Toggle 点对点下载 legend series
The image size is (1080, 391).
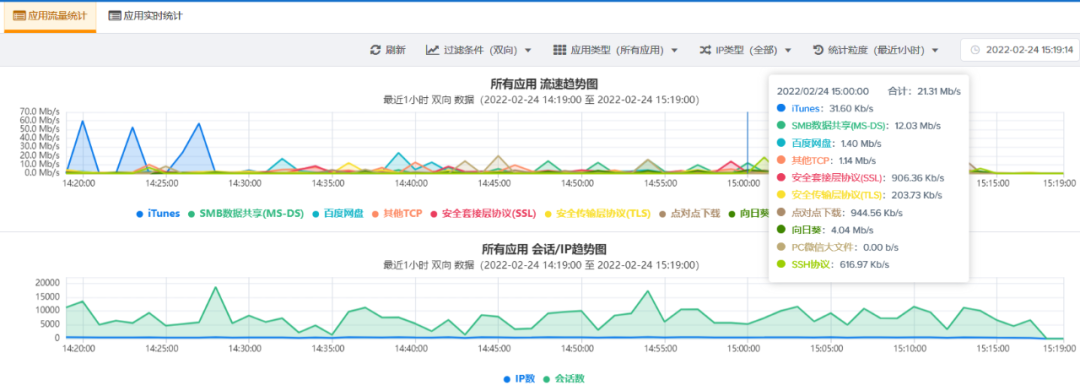coord(689,213)
